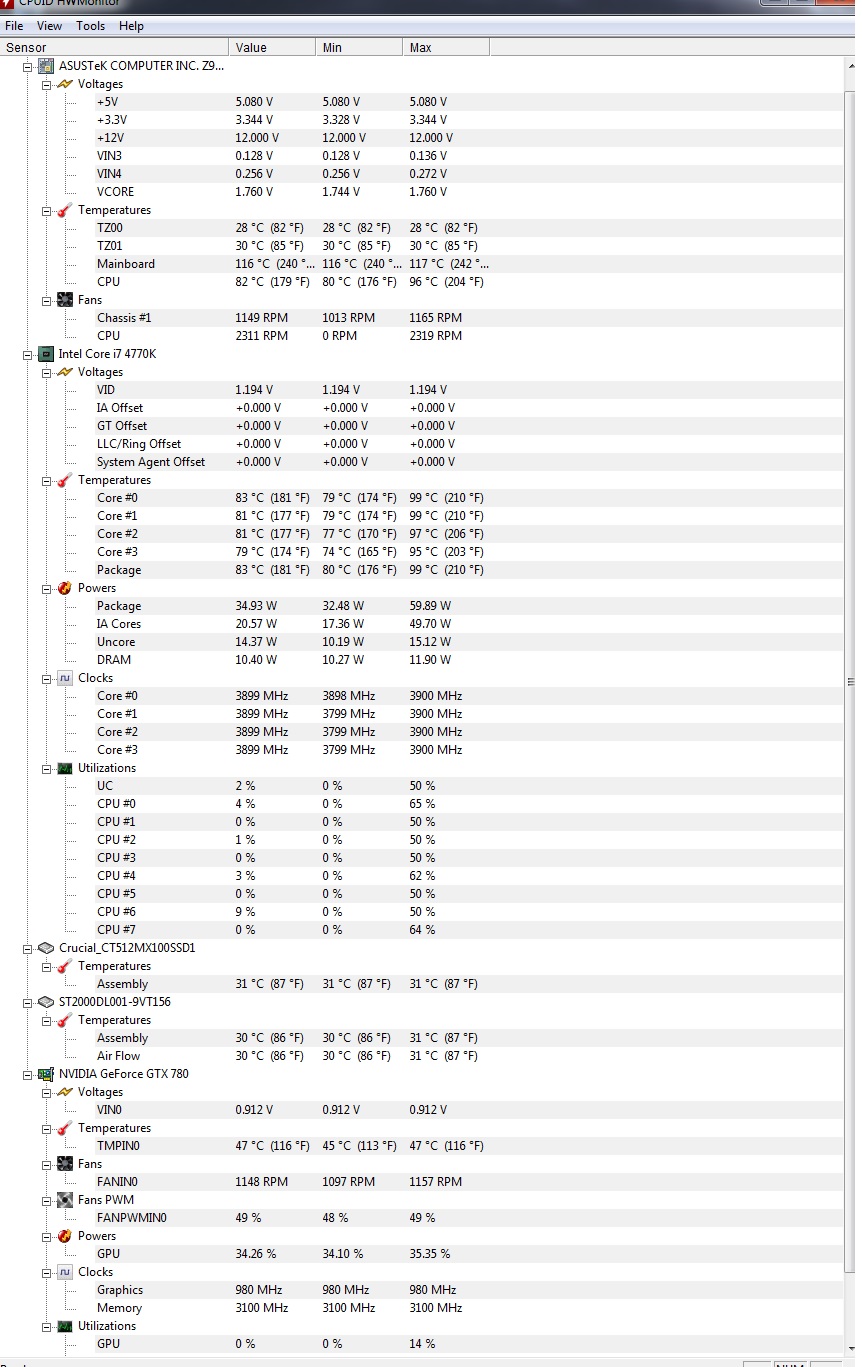Click the thermometer icon under GeForce GTX 780
The height and width of the screenshot is (1367, 862).
pyautogui.click(x=65, y=1128)
